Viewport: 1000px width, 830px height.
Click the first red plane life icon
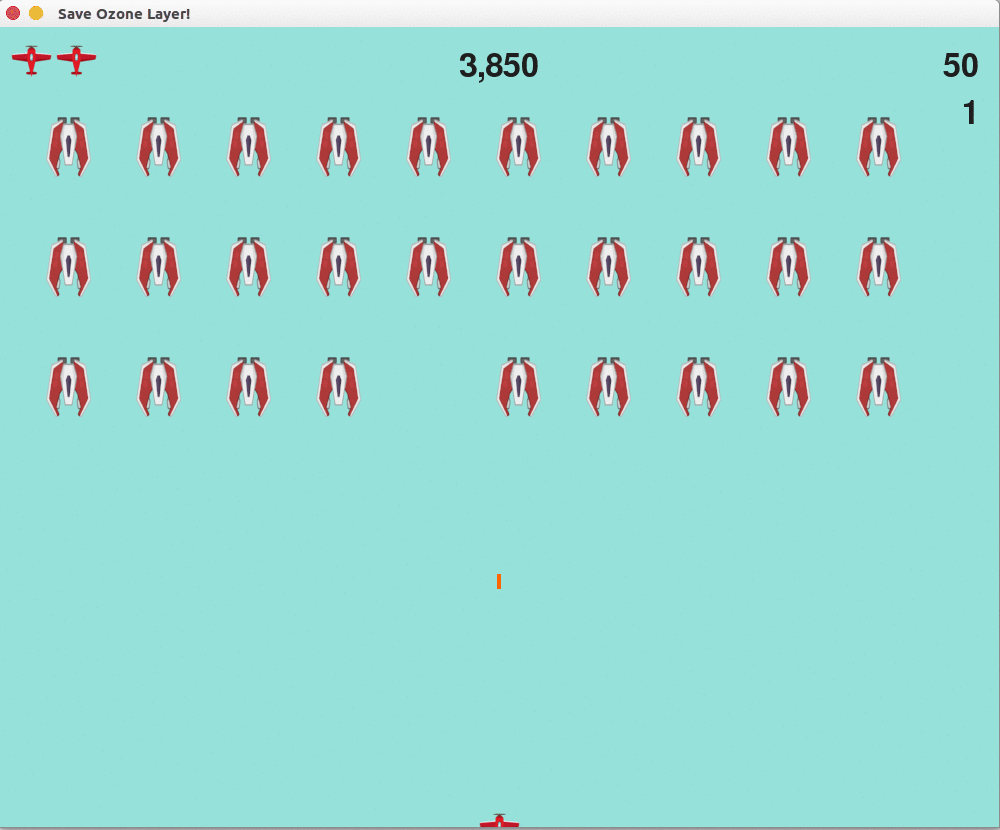click(31, 60)
